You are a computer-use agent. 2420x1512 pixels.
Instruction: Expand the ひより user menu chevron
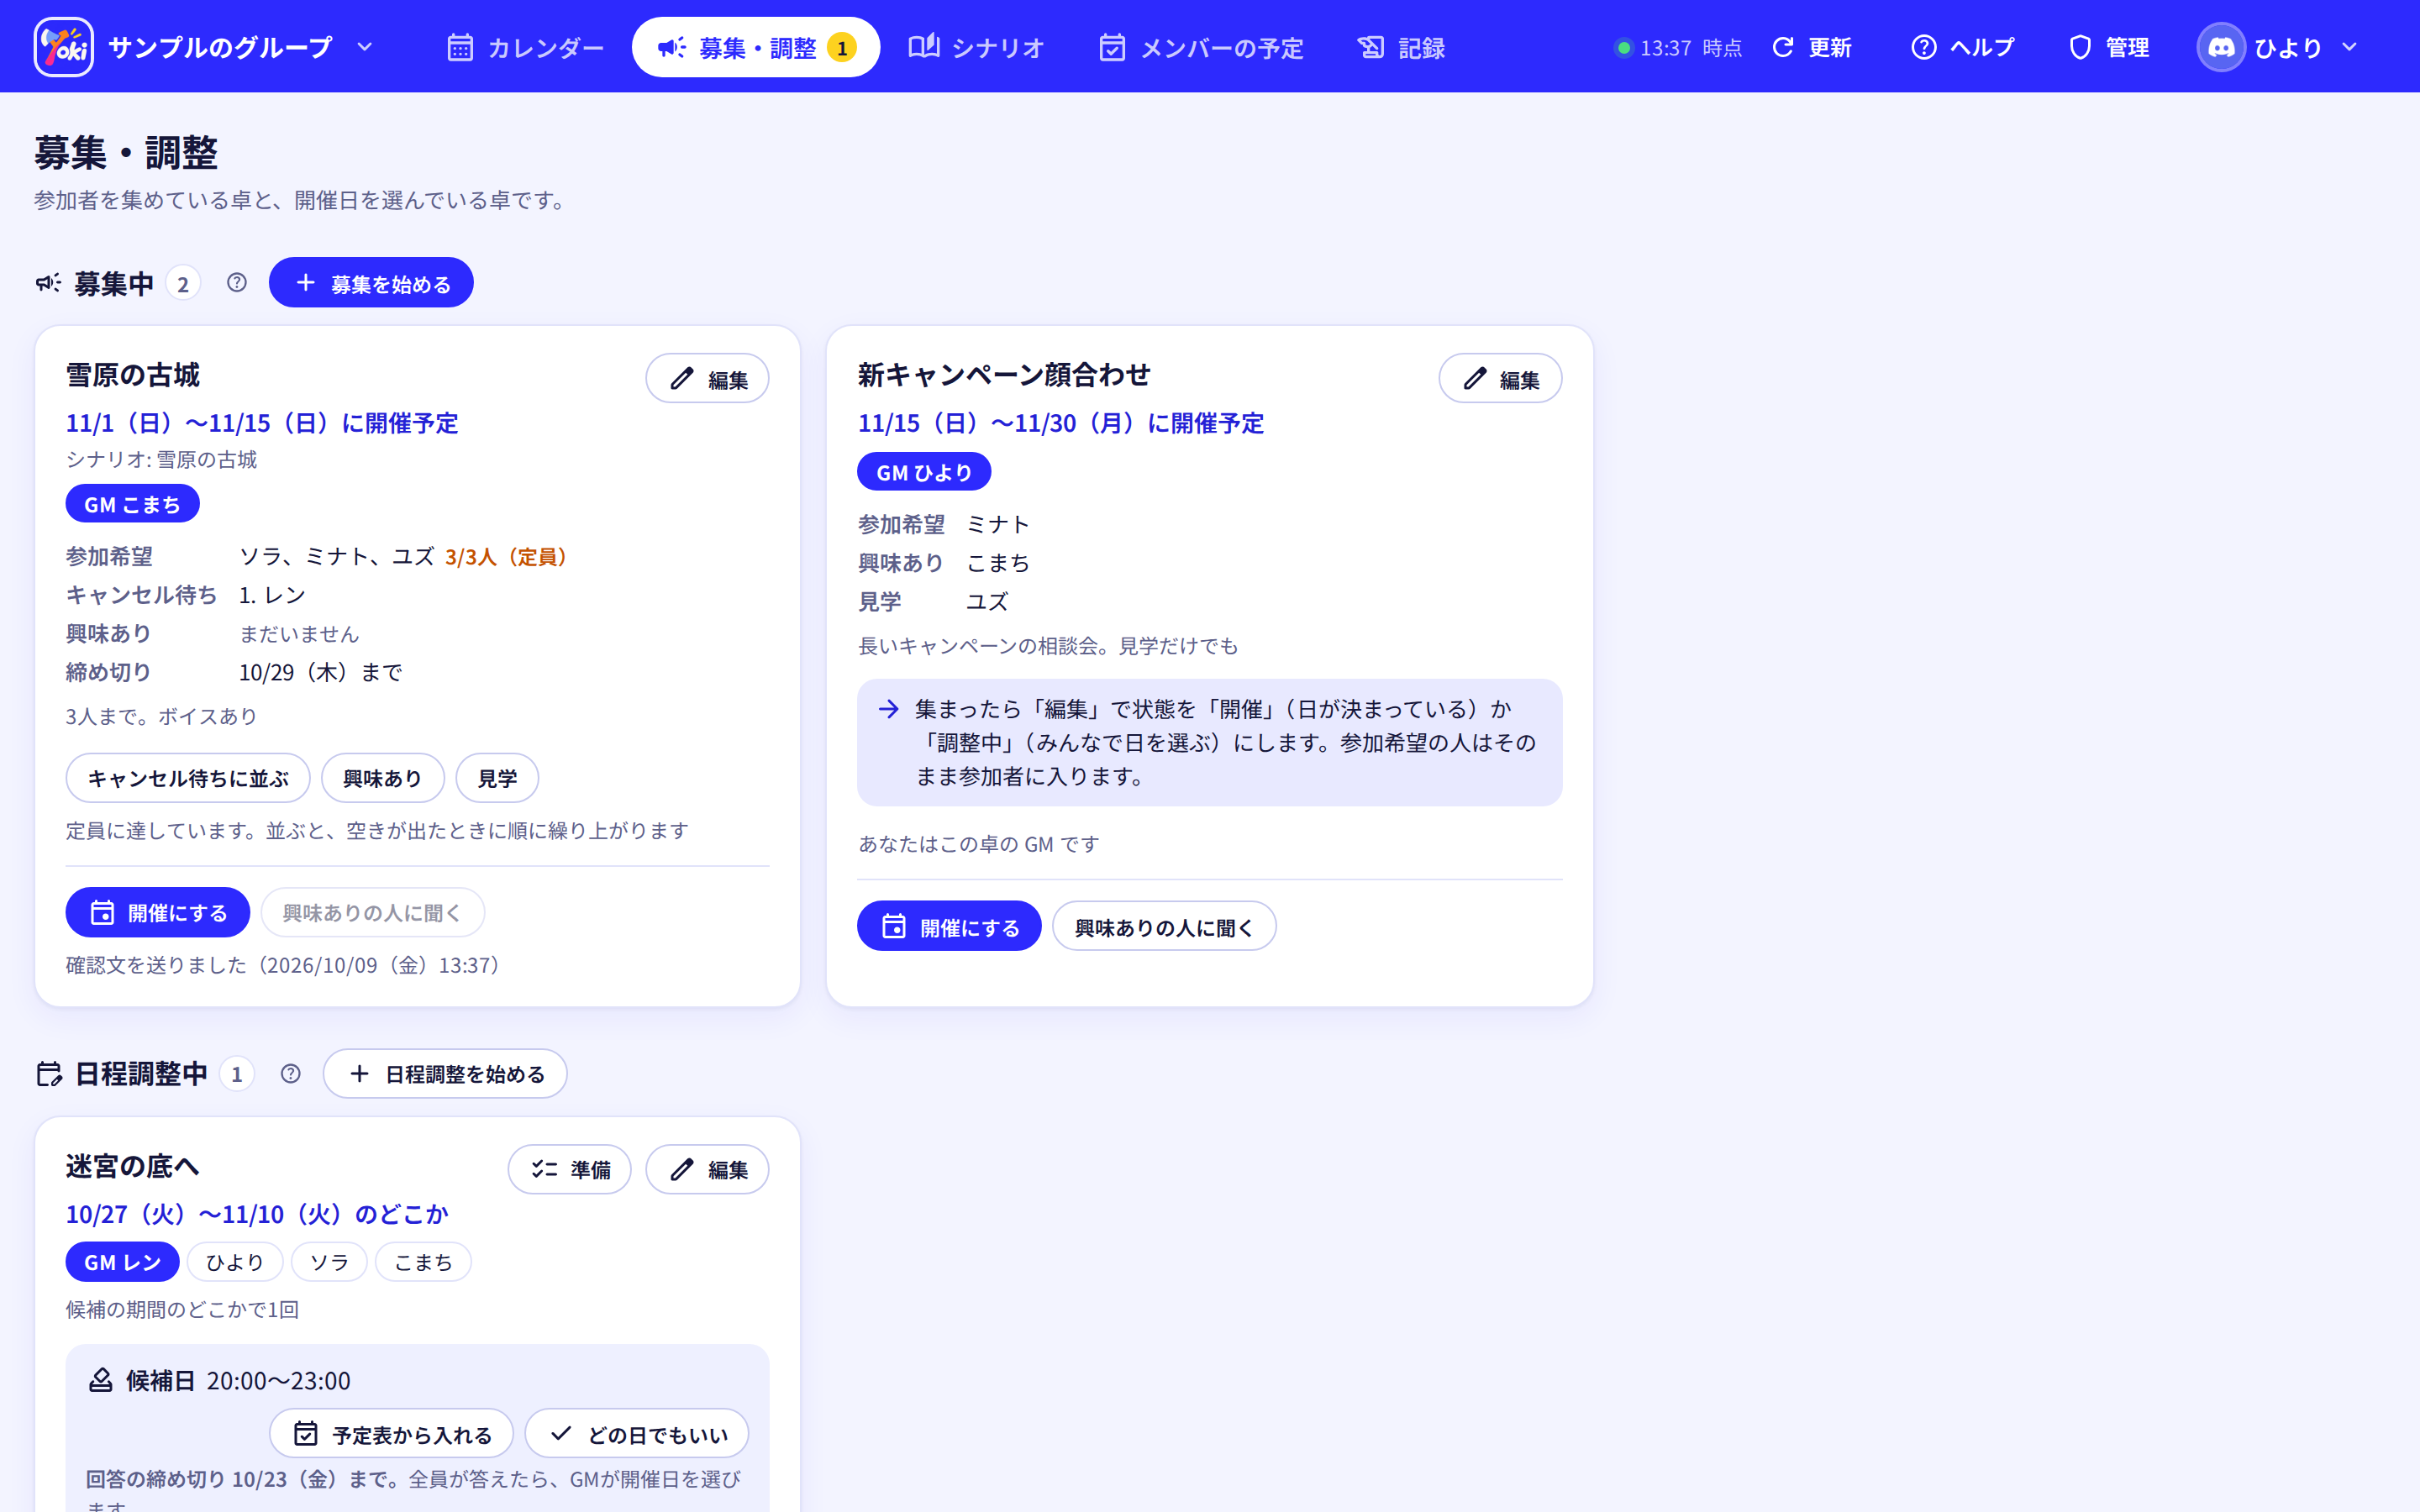point(2350,47)
